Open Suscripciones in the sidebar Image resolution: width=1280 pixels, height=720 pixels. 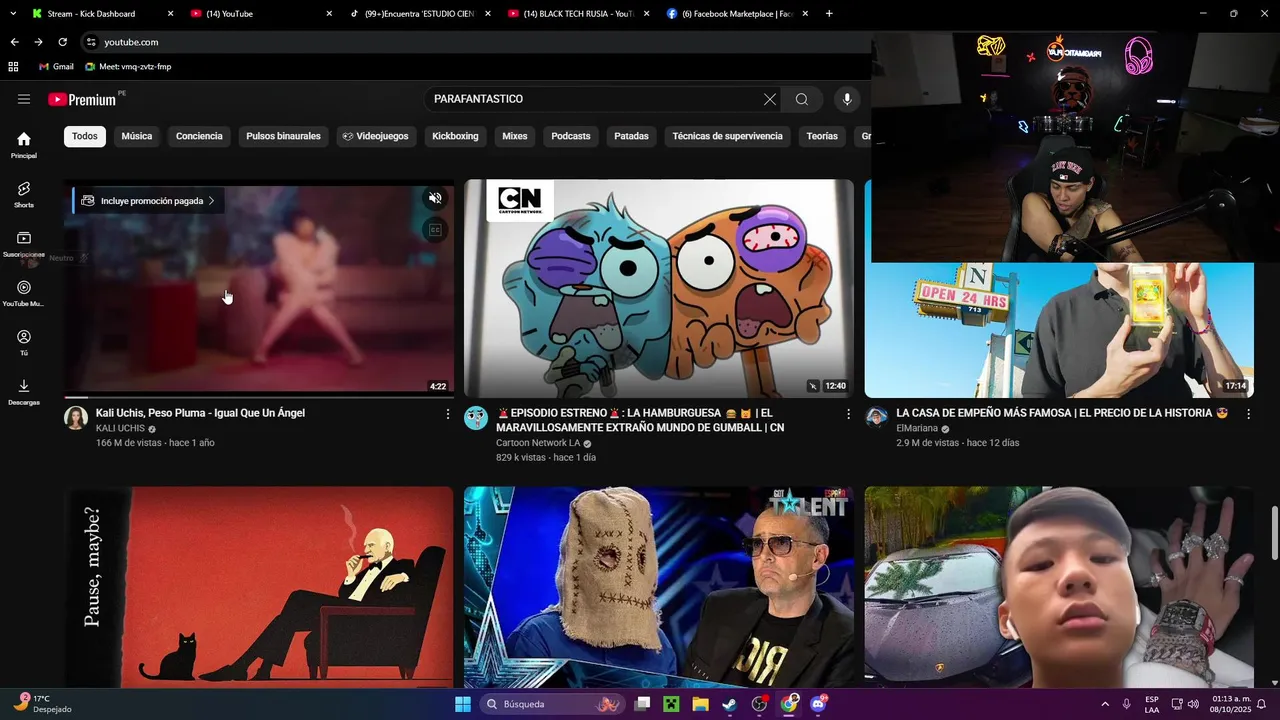(x=24, y=244)
